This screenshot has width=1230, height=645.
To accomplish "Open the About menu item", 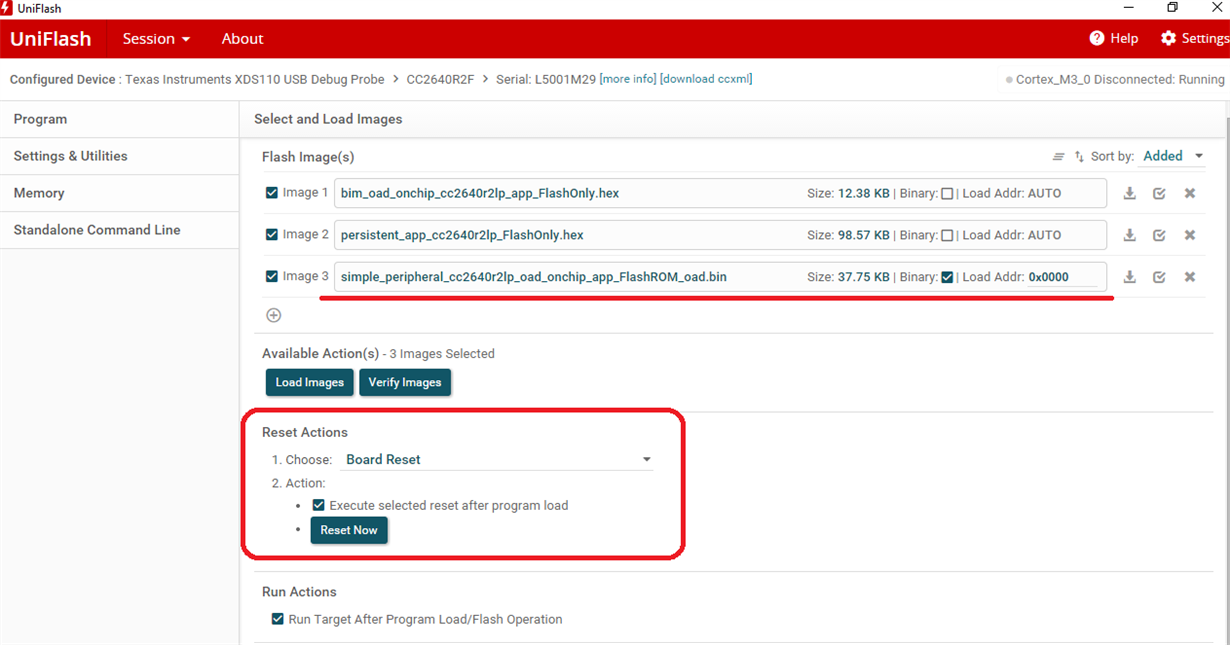I will (242, 39).
